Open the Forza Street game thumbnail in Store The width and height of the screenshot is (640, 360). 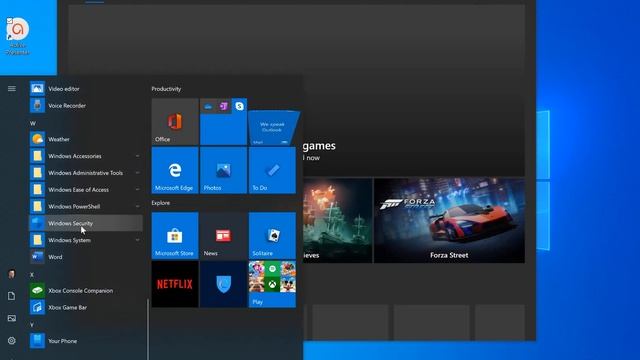449,220
